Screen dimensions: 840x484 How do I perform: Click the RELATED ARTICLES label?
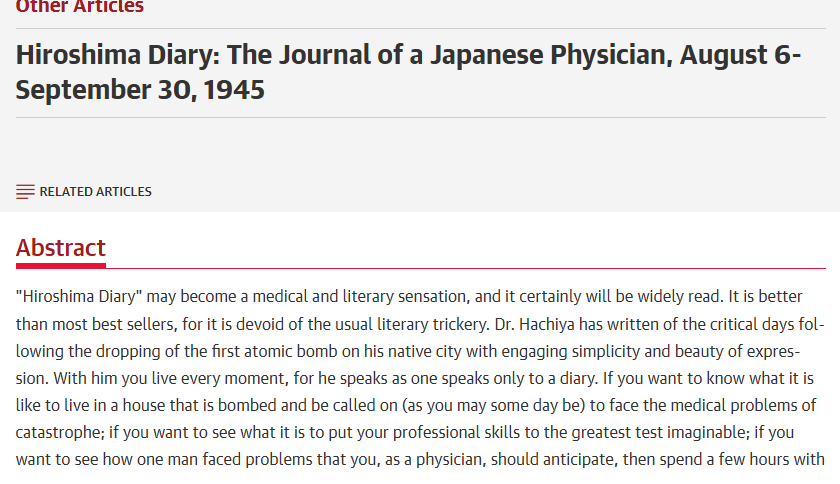[95, 192]
